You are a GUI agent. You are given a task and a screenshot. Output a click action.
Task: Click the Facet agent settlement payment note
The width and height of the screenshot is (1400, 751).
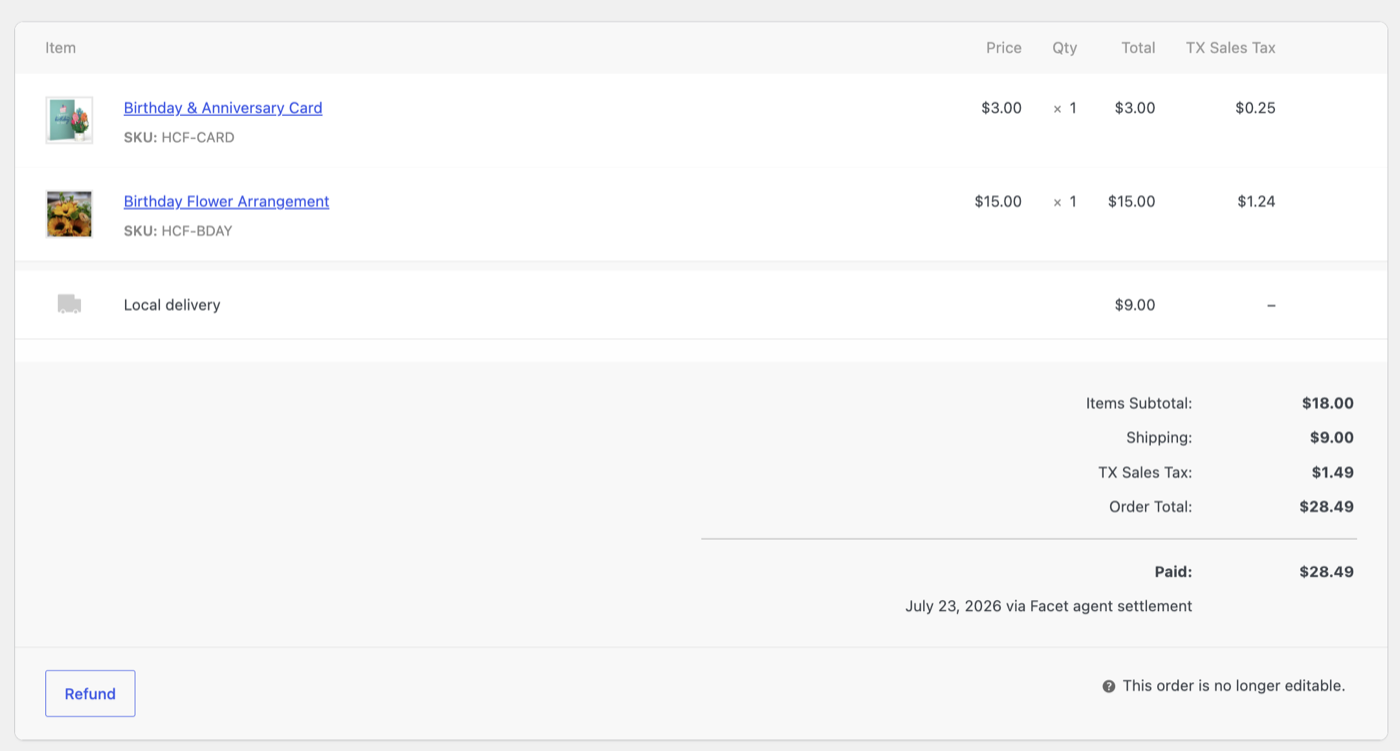coord(1048,606)
